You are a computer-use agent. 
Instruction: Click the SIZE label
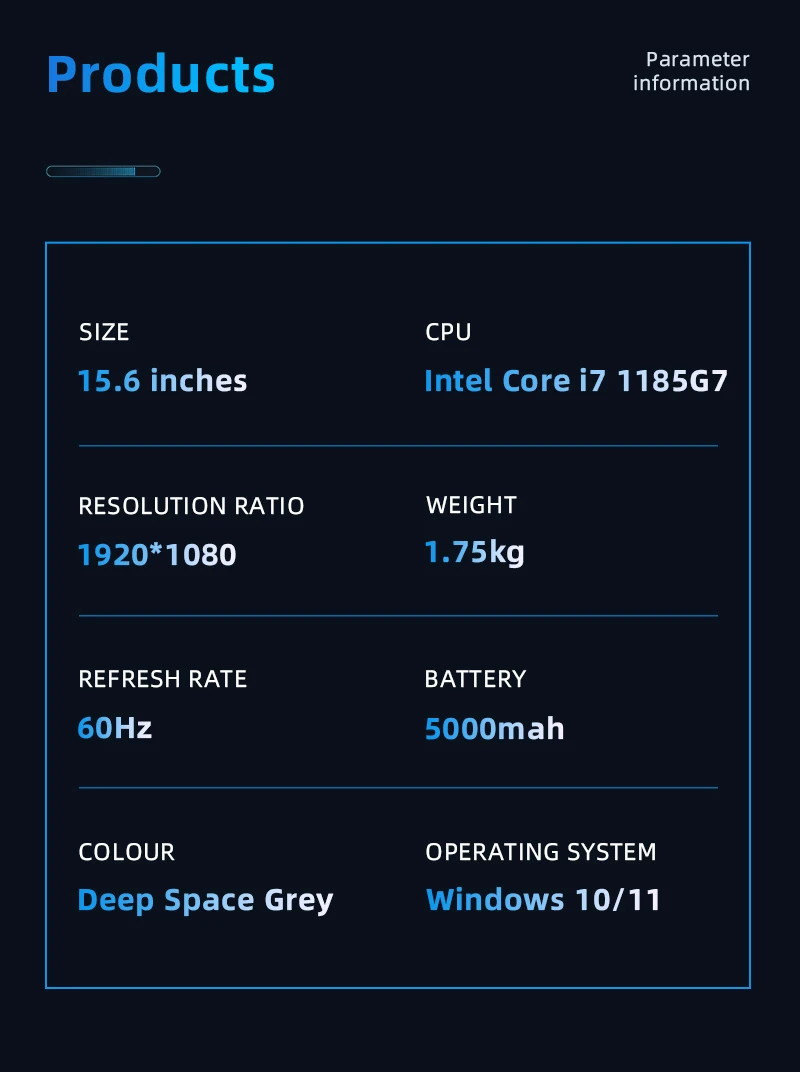tap(104, 332)
